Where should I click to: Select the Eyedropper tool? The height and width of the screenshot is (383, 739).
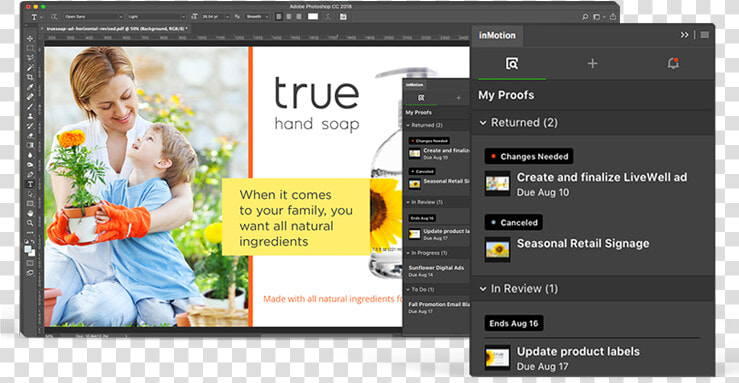pyautogui.click(x=30, y=87)
